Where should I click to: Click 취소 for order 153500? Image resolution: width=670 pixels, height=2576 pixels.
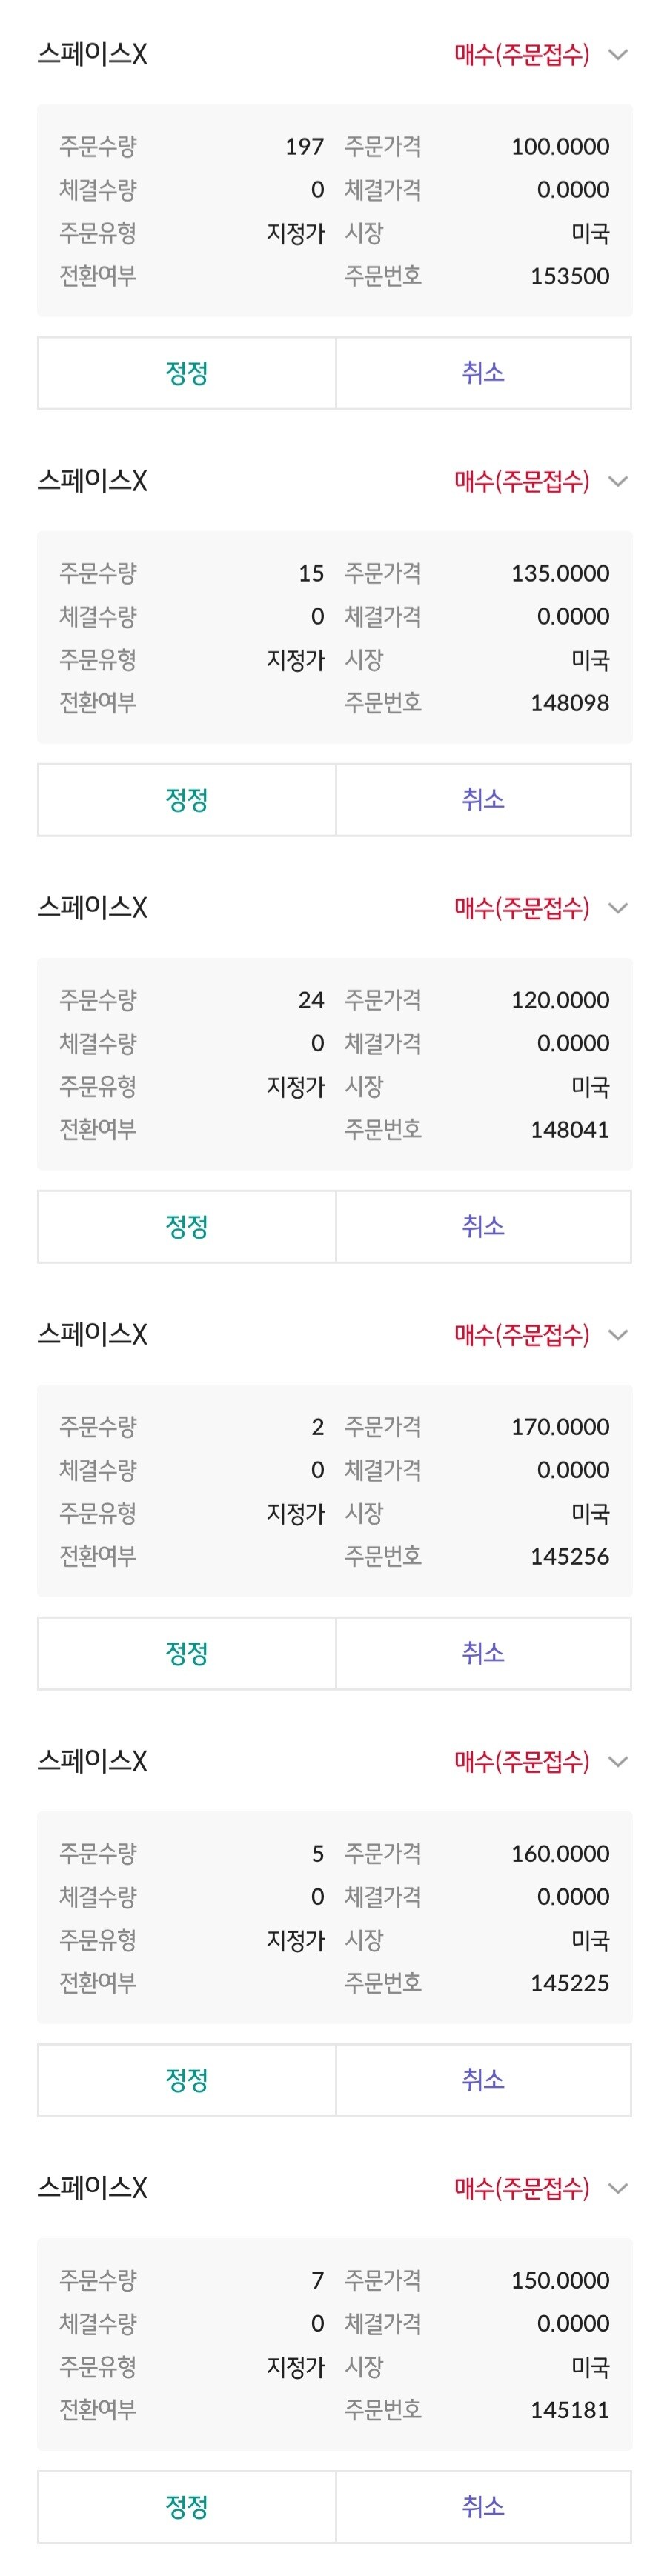(x=484, y=373)
